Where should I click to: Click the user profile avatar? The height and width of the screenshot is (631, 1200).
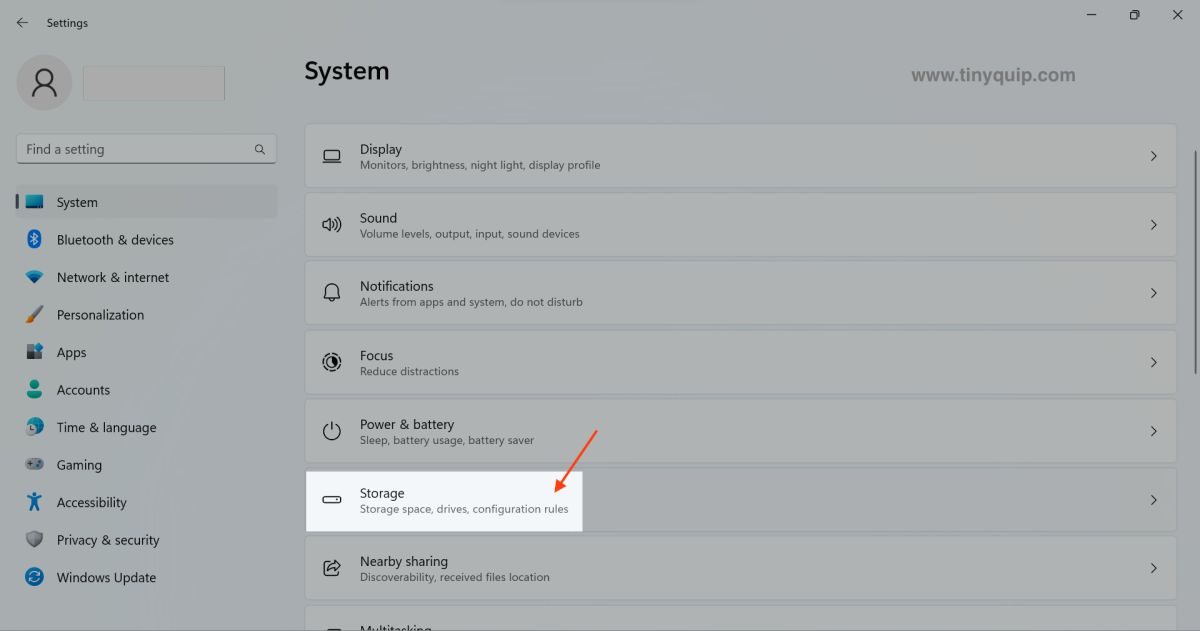pyautogui.click(x=43, y=82)
